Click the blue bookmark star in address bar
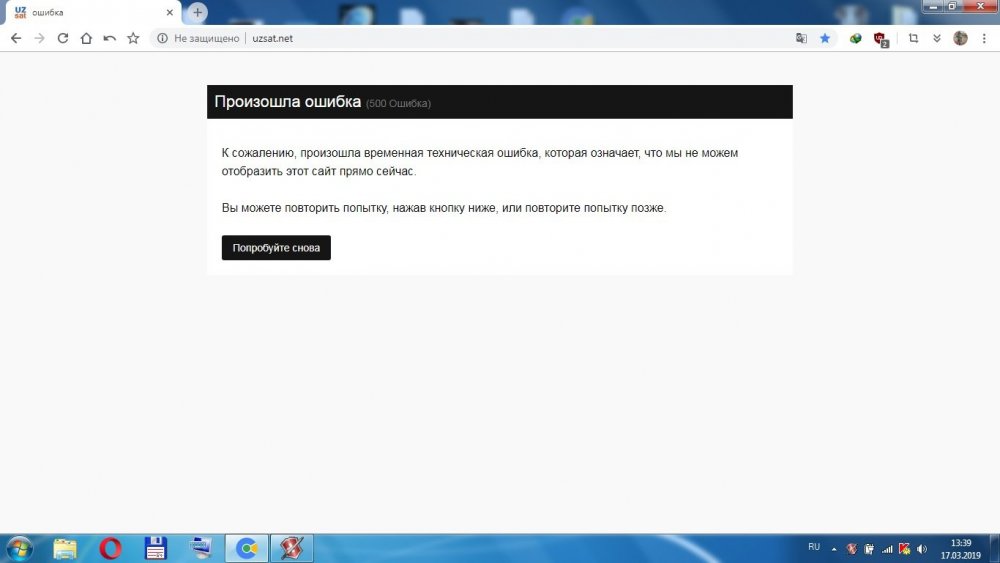 825,38
